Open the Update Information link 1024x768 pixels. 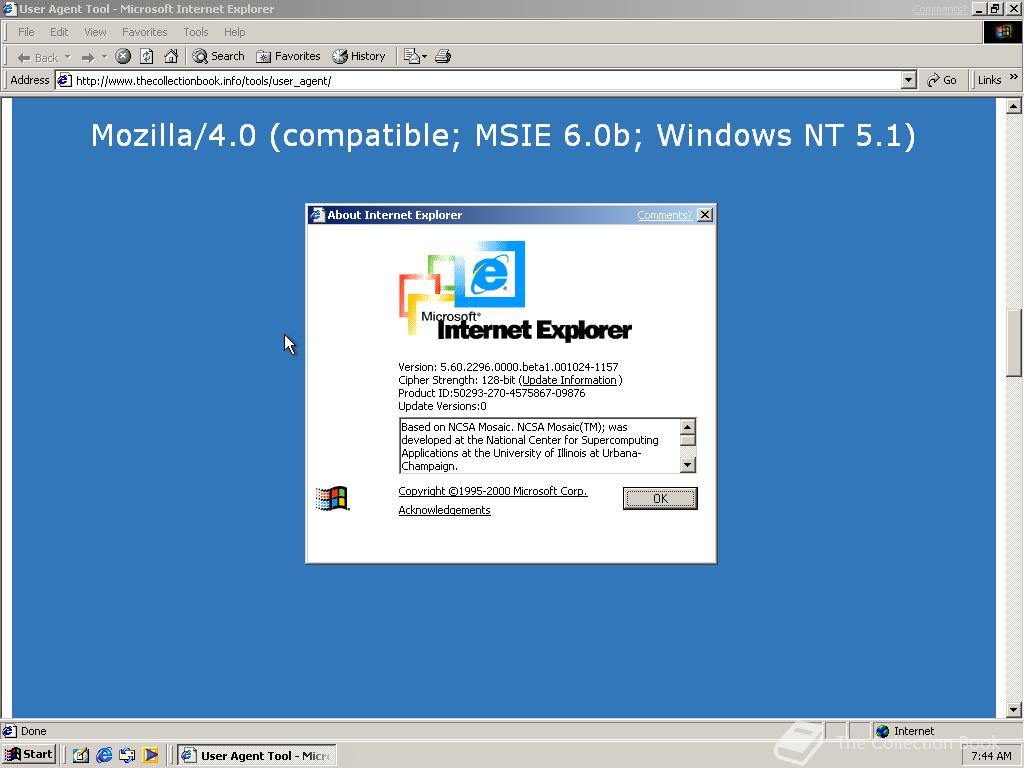pos(569,380)
